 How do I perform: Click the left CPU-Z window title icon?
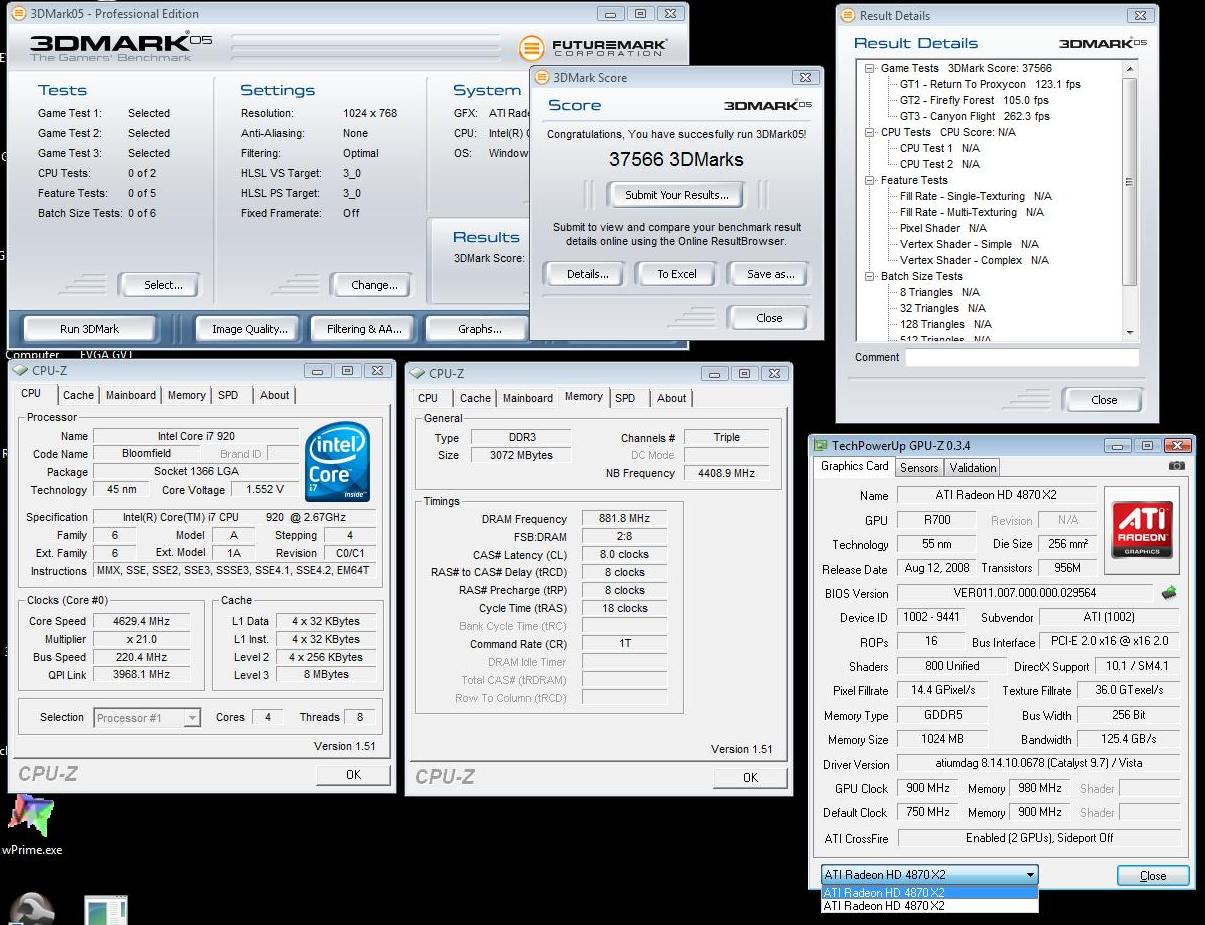(x=20, y=372)
